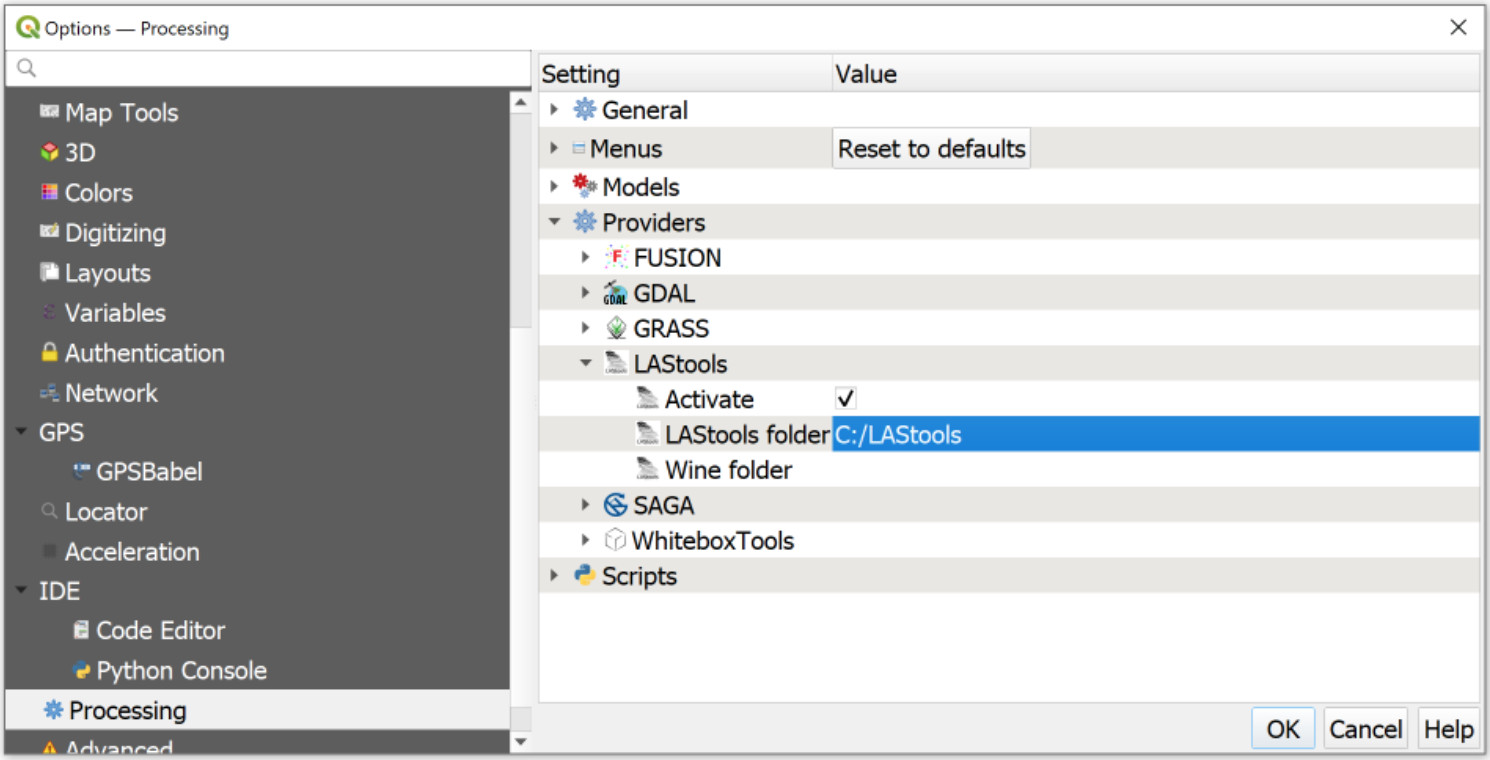Click the sidebar scroll up arrow
This screenshot has height=760, width=1490.
click(521, 102)
